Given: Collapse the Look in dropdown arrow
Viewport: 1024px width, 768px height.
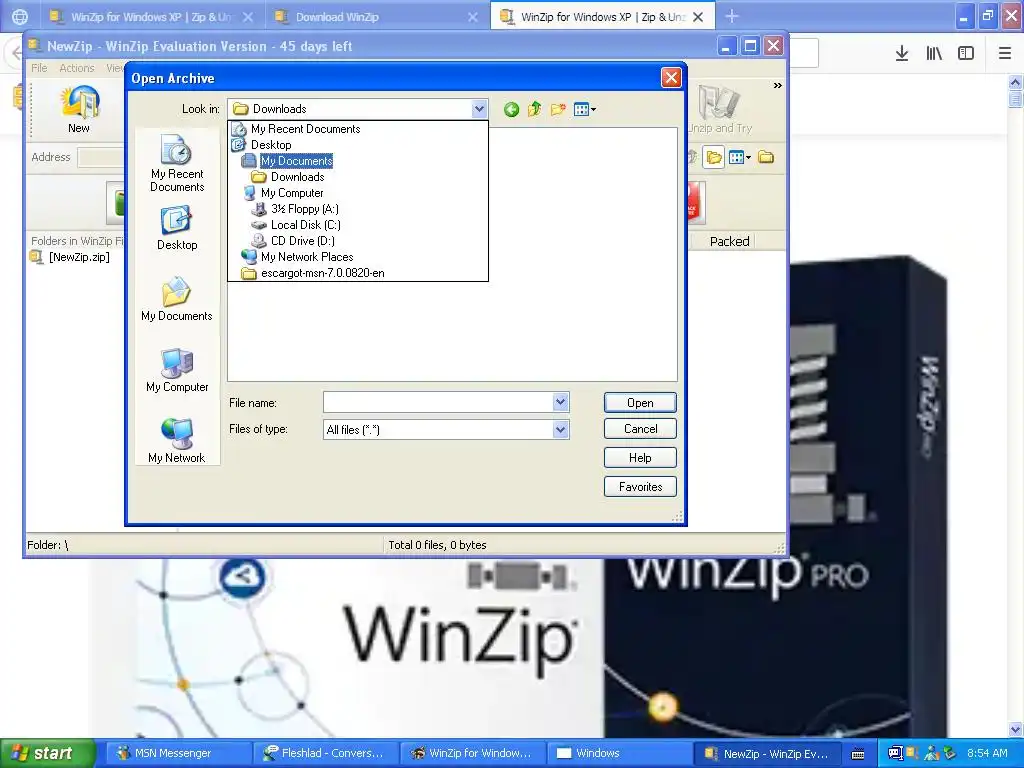Looking at the screenshot, I should pyautogui.click(x=479, y=109).
